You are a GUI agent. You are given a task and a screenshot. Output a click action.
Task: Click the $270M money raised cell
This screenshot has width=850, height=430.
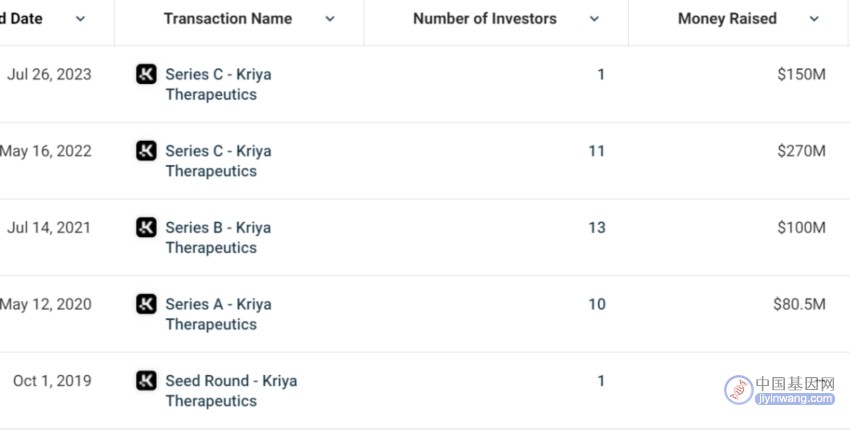pyautogui.click(x=801, y=151)
